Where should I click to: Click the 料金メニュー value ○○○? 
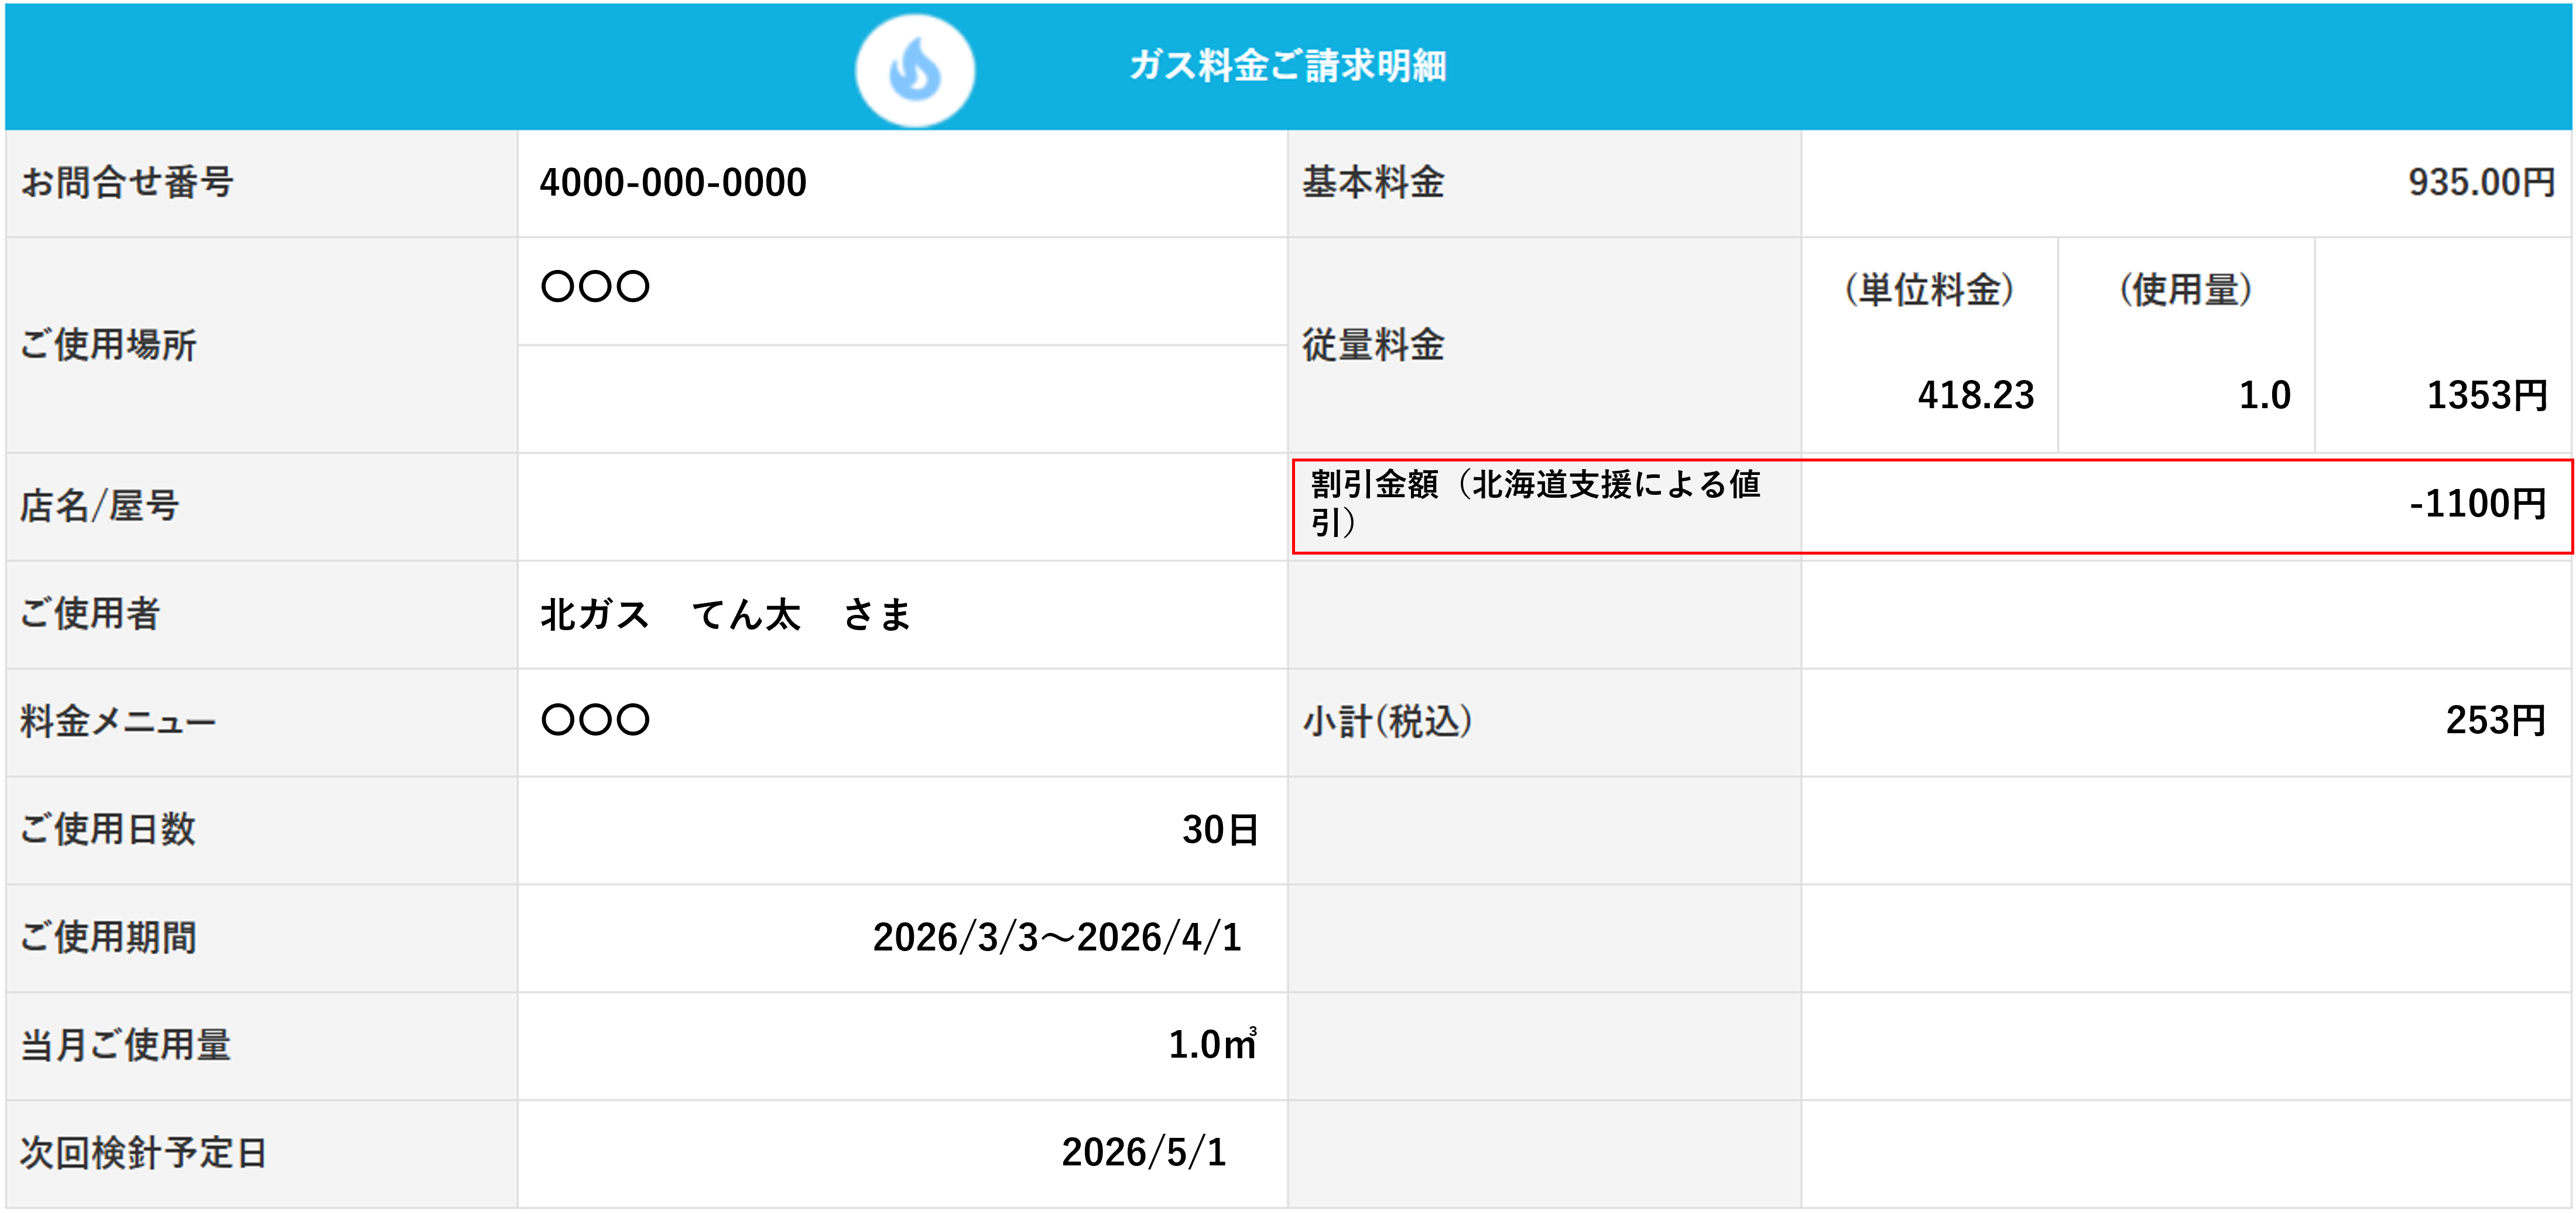click(595, 720)
